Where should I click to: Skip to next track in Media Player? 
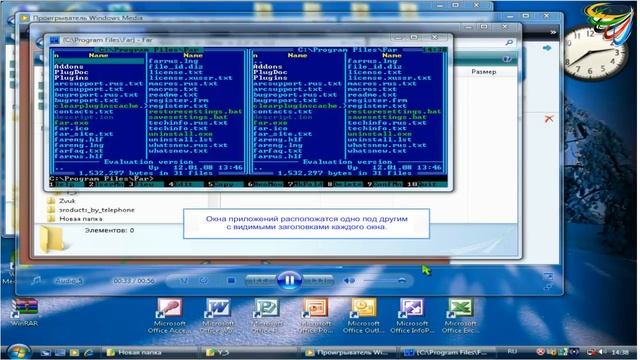point(318,280)
